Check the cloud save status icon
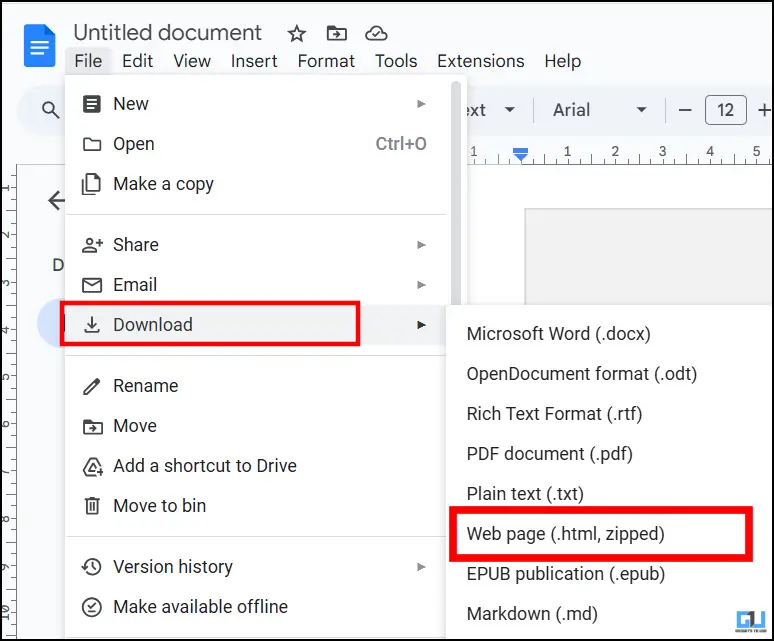774x641 pixels. (376, 34)
